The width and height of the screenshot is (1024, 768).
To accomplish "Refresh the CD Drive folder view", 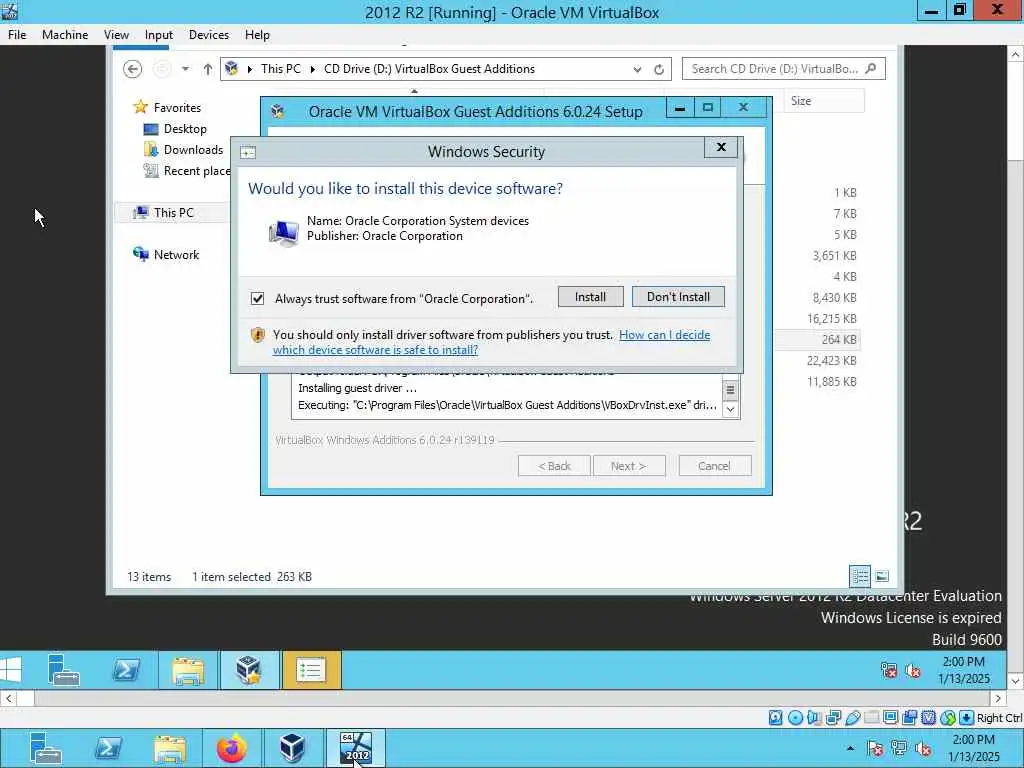I will click(x=659, y=69).
